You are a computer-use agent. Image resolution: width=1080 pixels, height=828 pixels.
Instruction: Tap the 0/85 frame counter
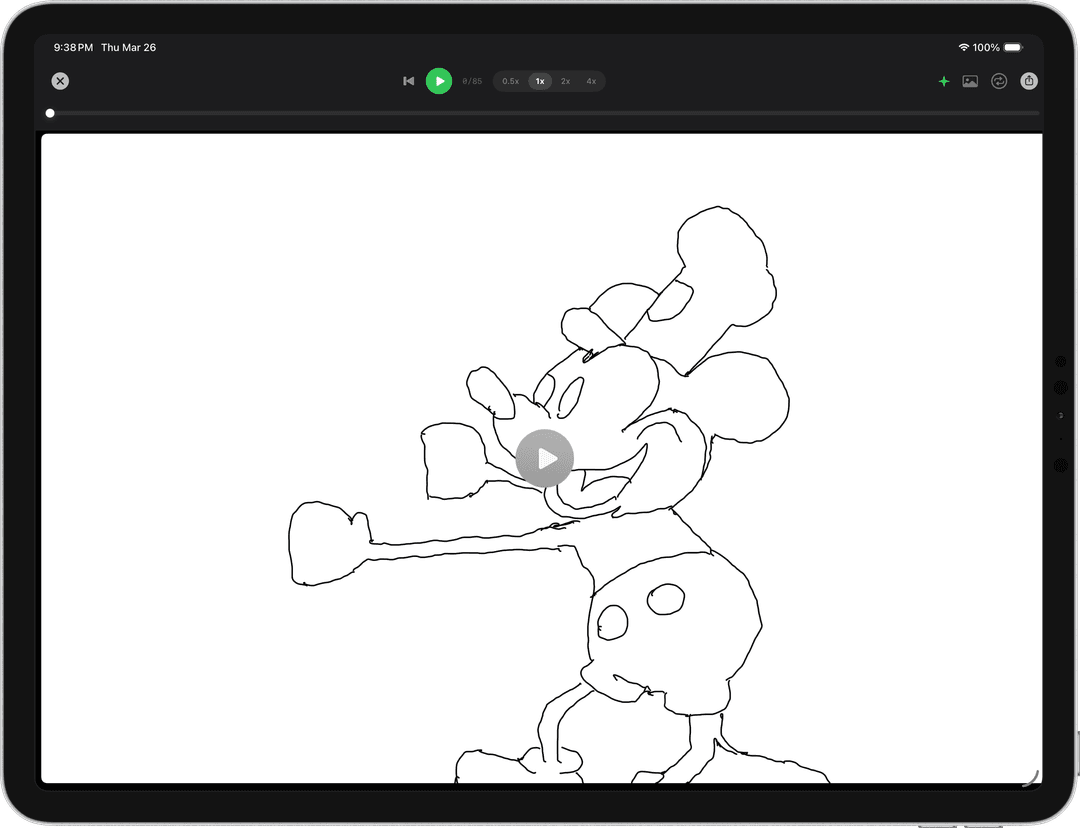click(x=472, y=81)
